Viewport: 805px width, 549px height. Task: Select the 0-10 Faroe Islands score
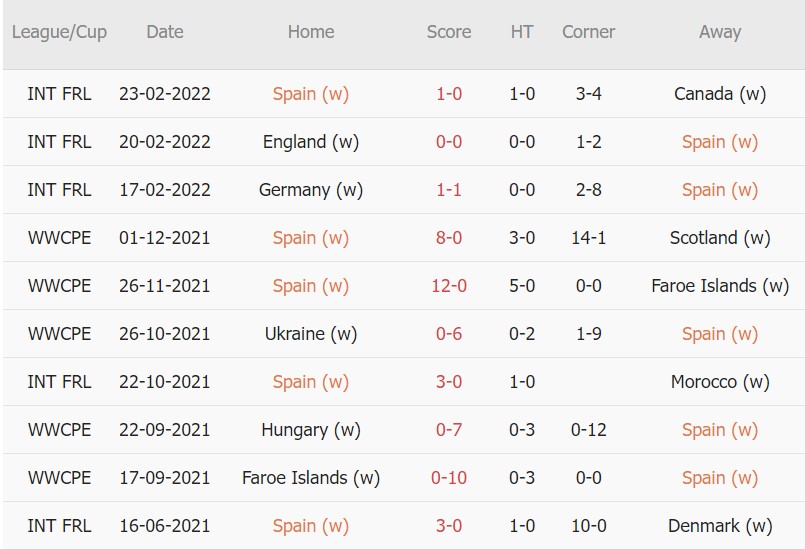tap(448, 478)
